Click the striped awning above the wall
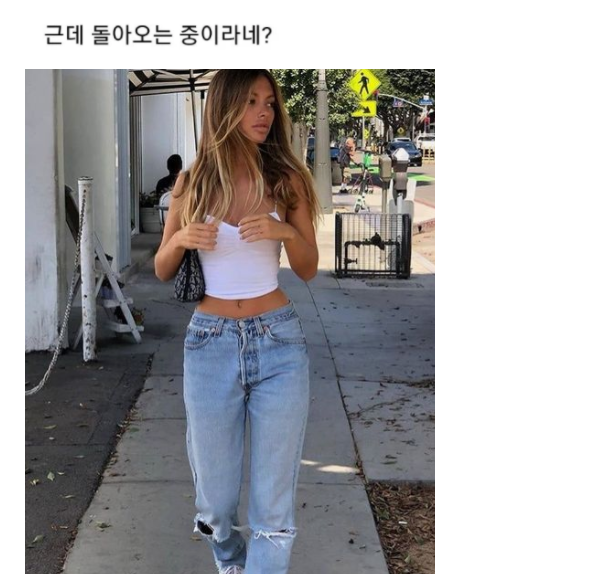 tap(169, 82)
